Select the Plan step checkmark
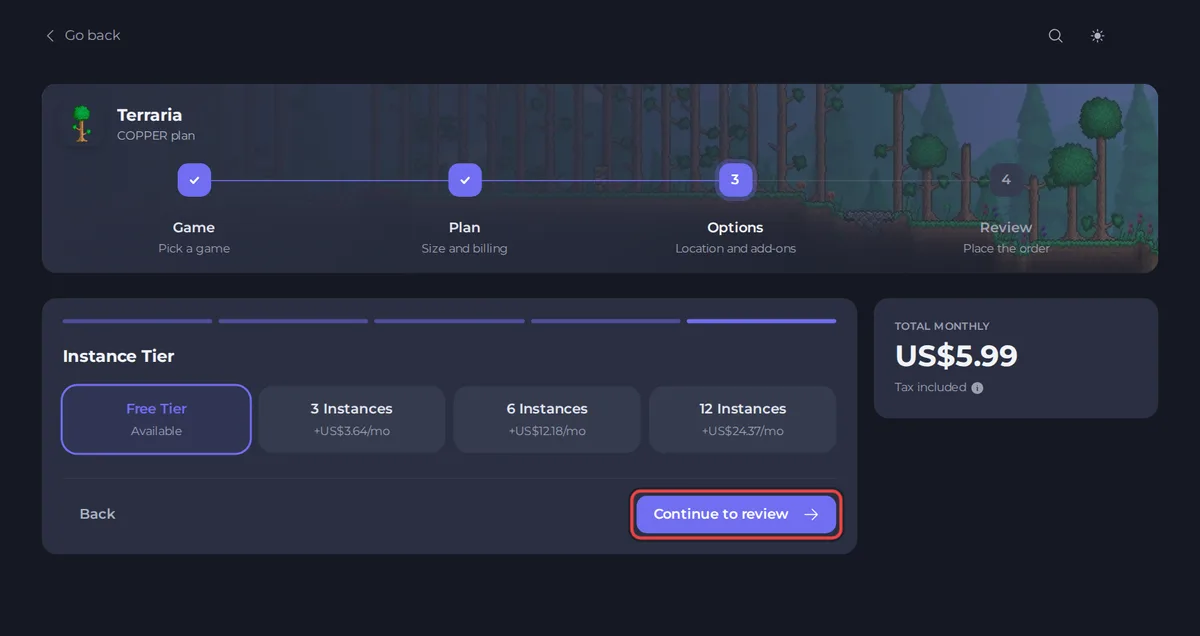 pos(465,180)
